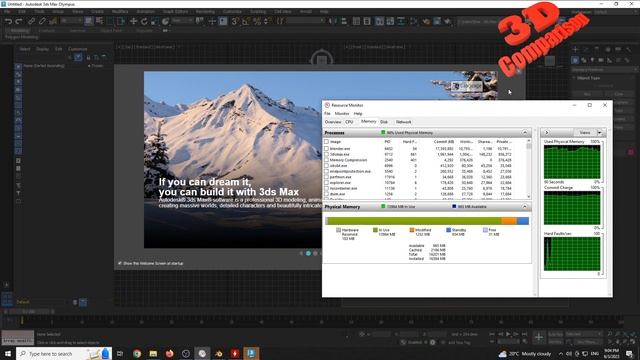Check the explorer.exe process checkbox
The image size is (640, 360).
click(x=327, y=183)
